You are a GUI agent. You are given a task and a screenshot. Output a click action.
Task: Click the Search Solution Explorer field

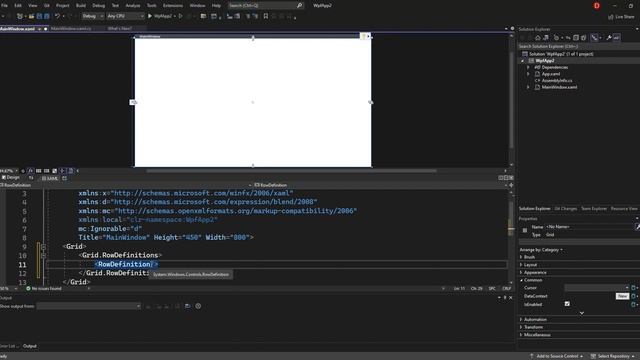tap(578, 46)
